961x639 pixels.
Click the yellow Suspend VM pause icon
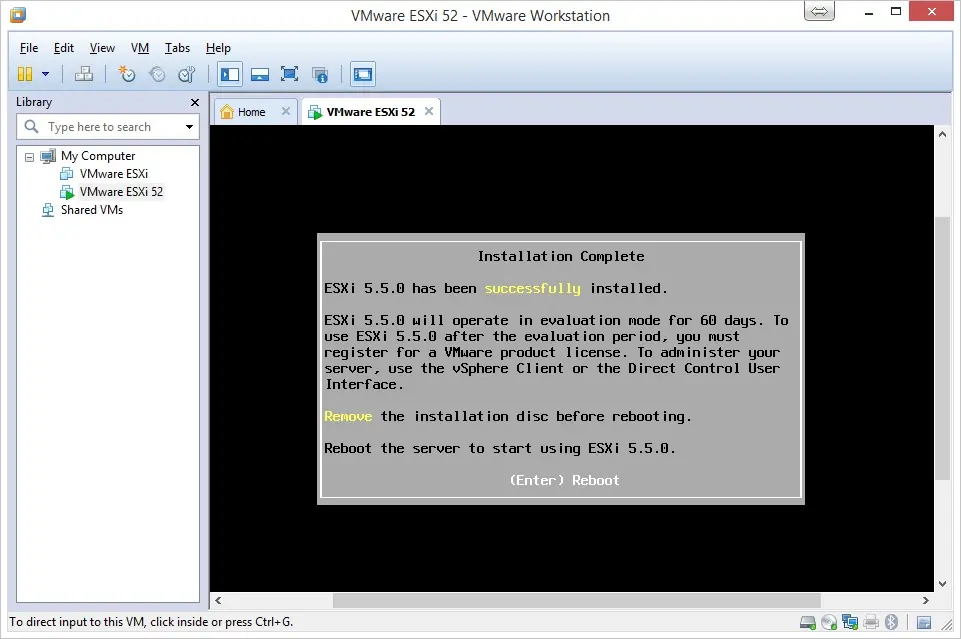click(x=25, y=74)
